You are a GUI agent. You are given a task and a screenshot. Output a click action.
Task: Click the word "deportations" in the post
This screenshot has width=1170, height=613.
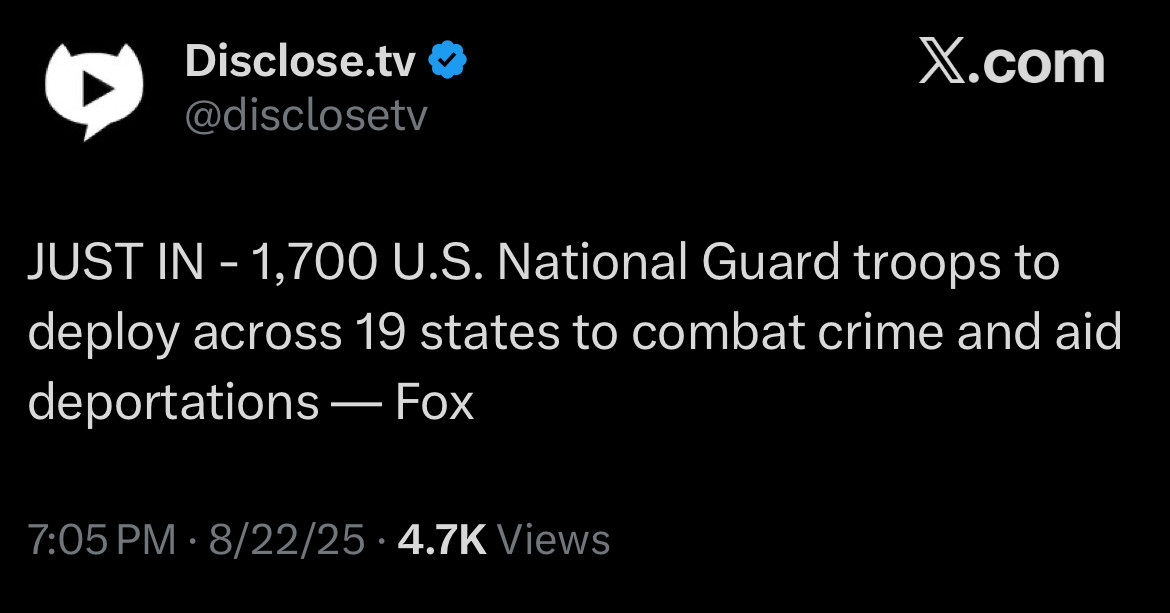(173, 402)
